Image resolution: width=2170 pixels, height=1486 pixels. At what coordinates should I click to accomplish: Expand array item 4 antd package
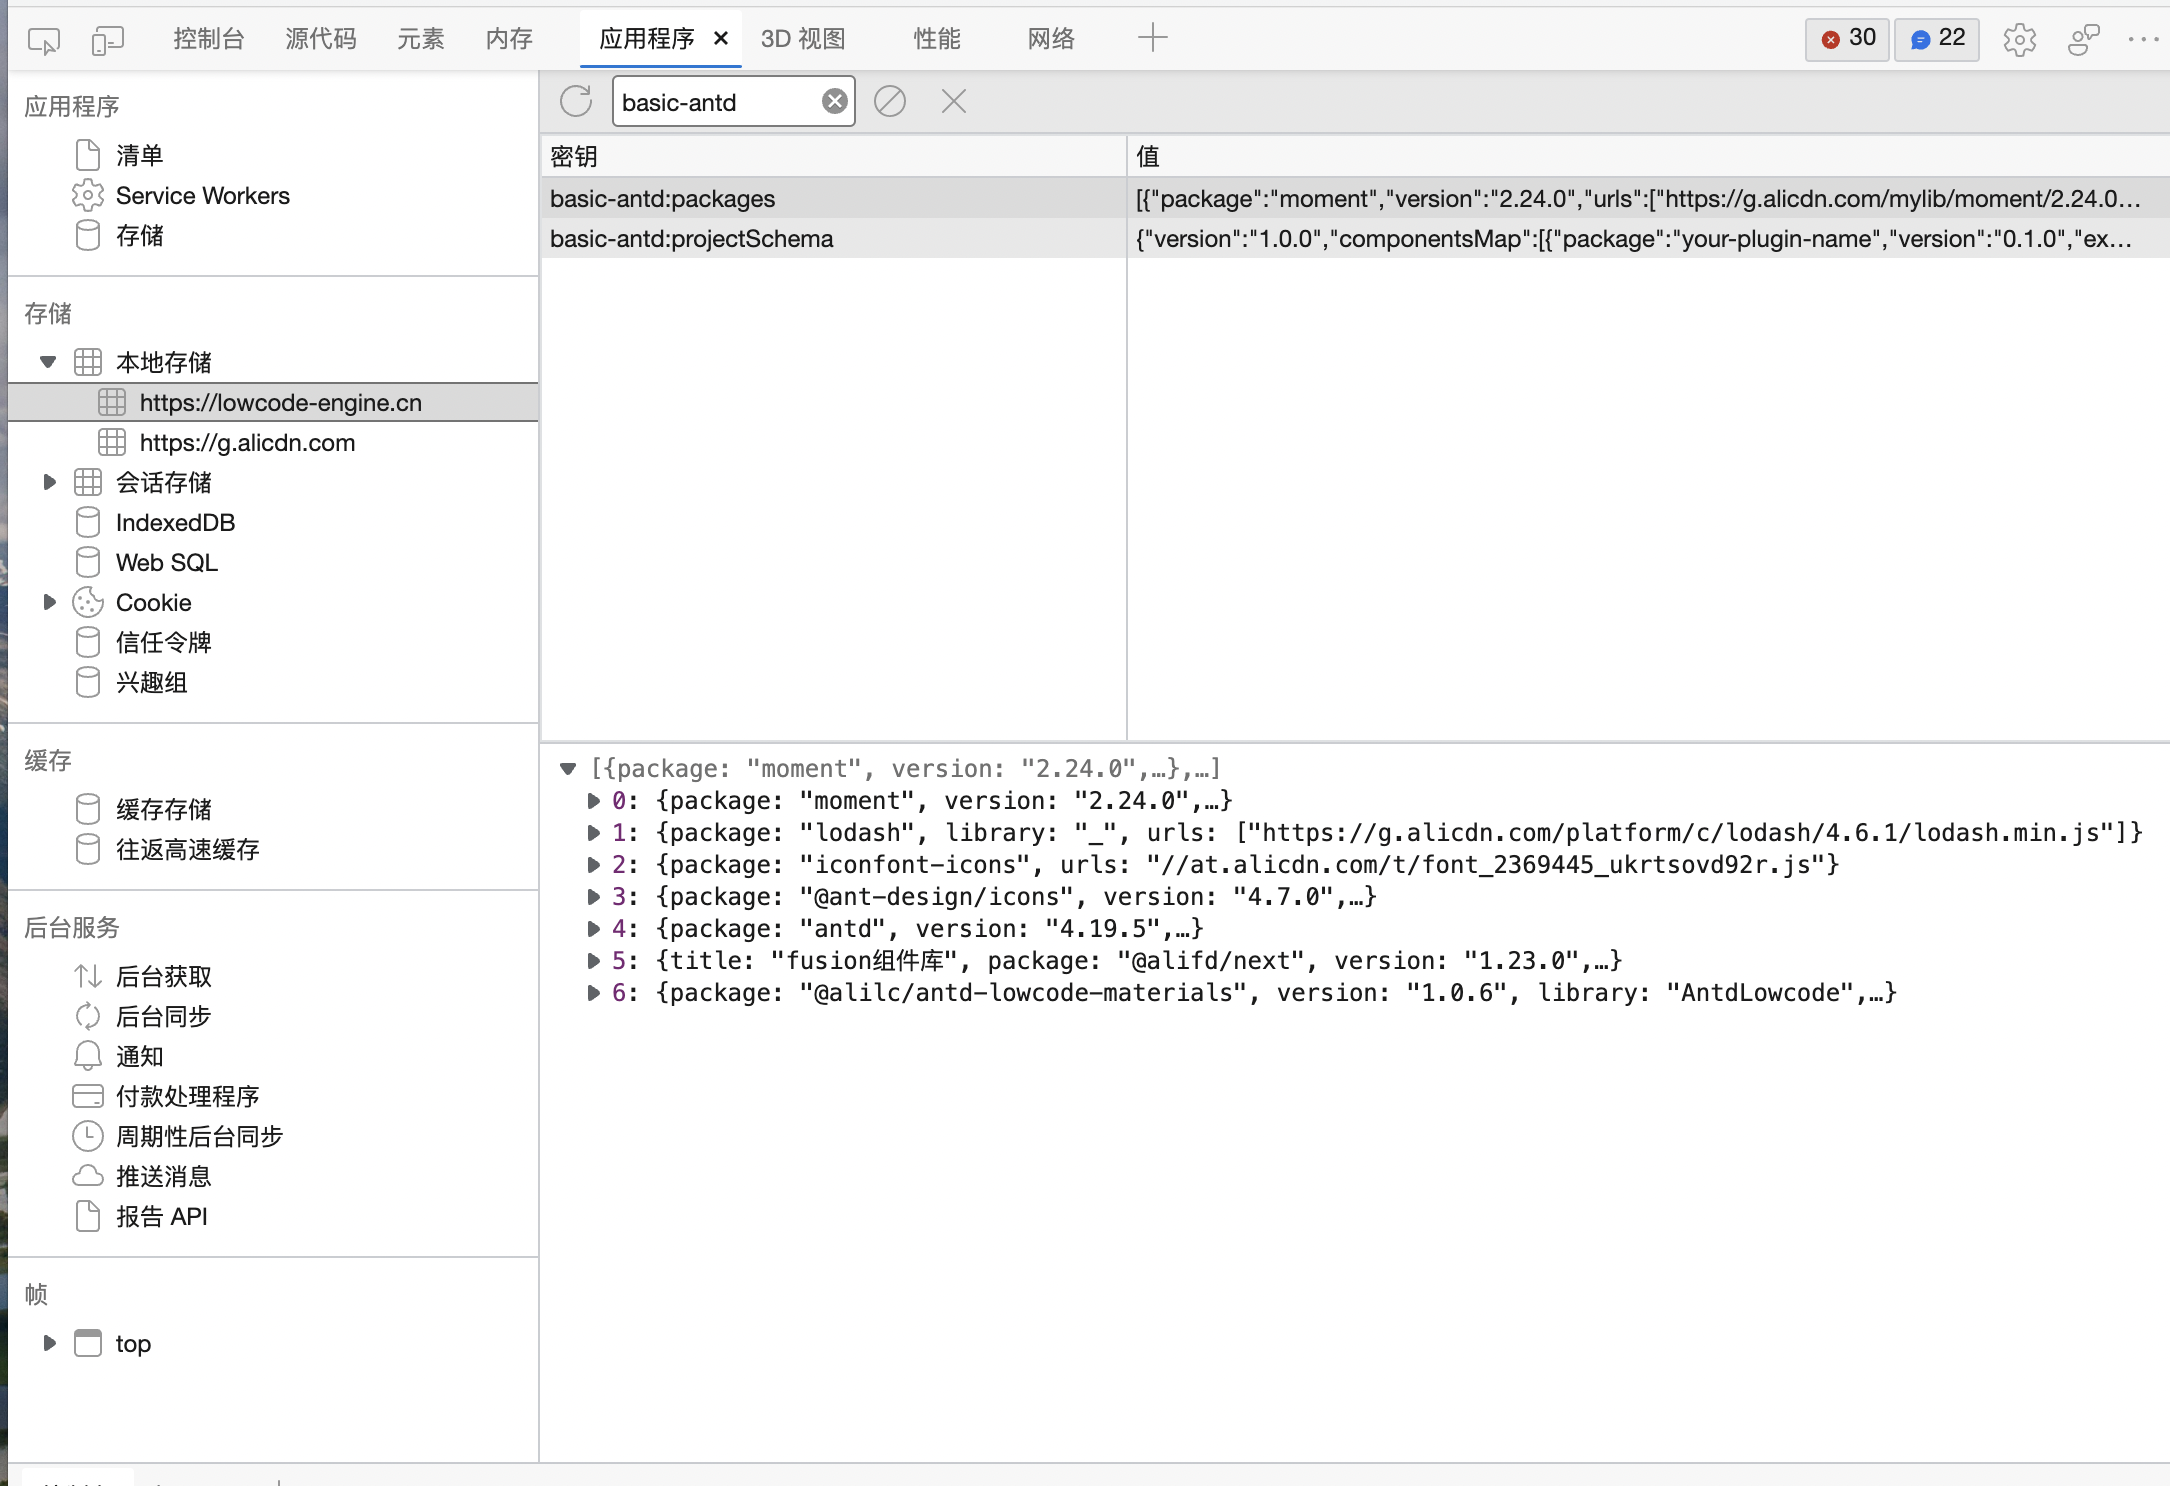pos(593,929)
